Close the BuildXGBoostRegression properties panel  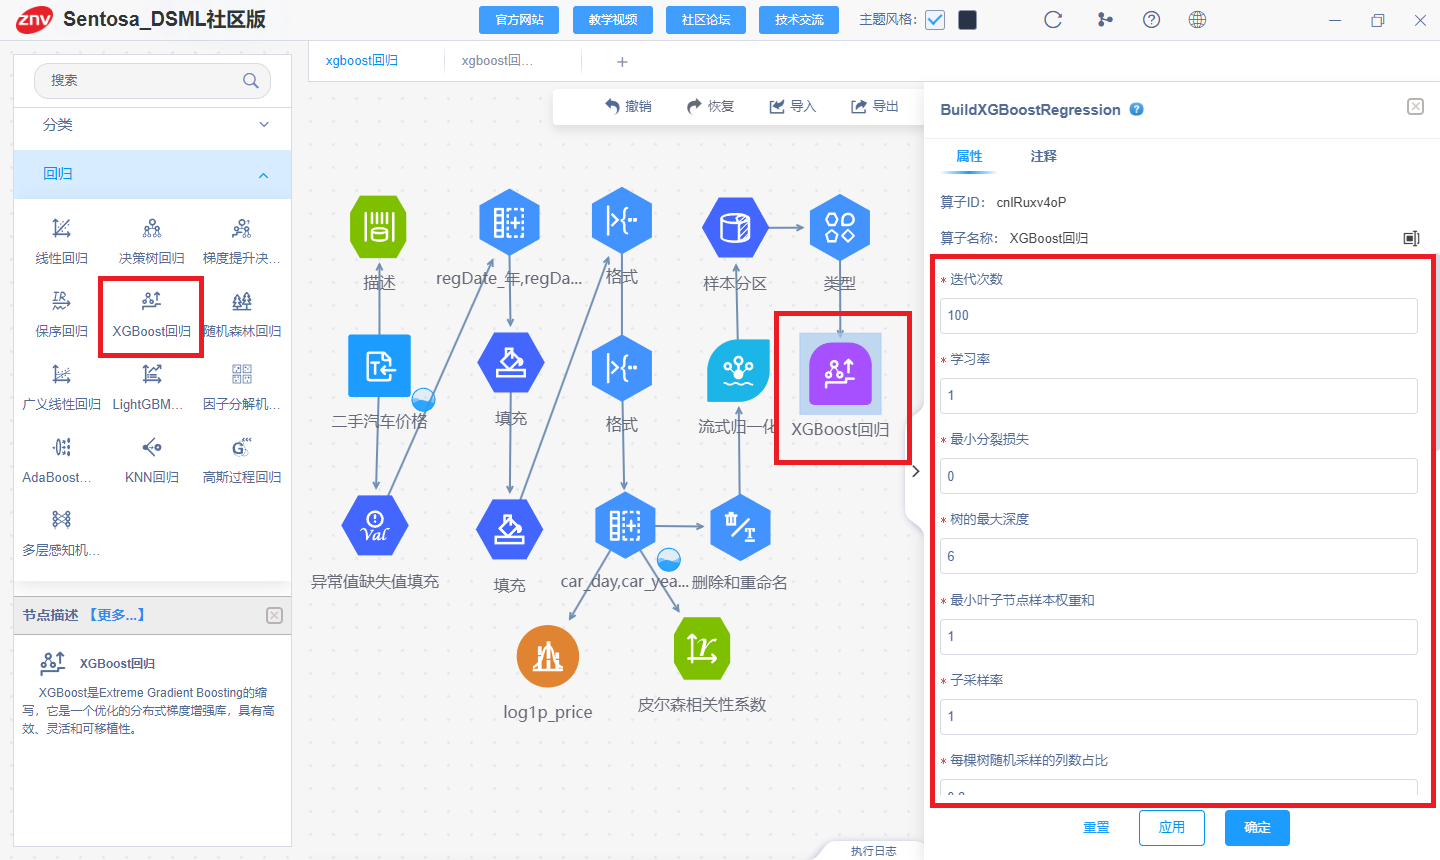1415,107
